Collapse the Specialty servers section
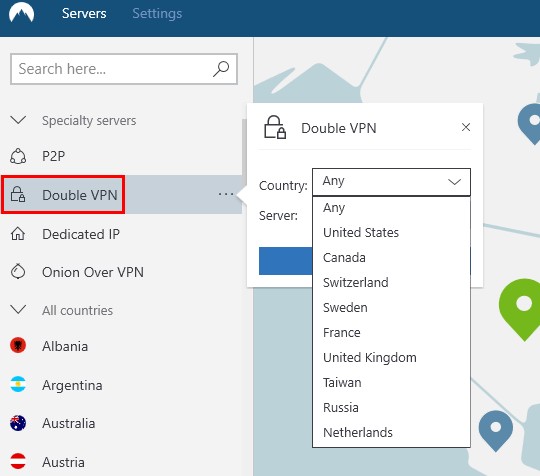 pos(18,120)
